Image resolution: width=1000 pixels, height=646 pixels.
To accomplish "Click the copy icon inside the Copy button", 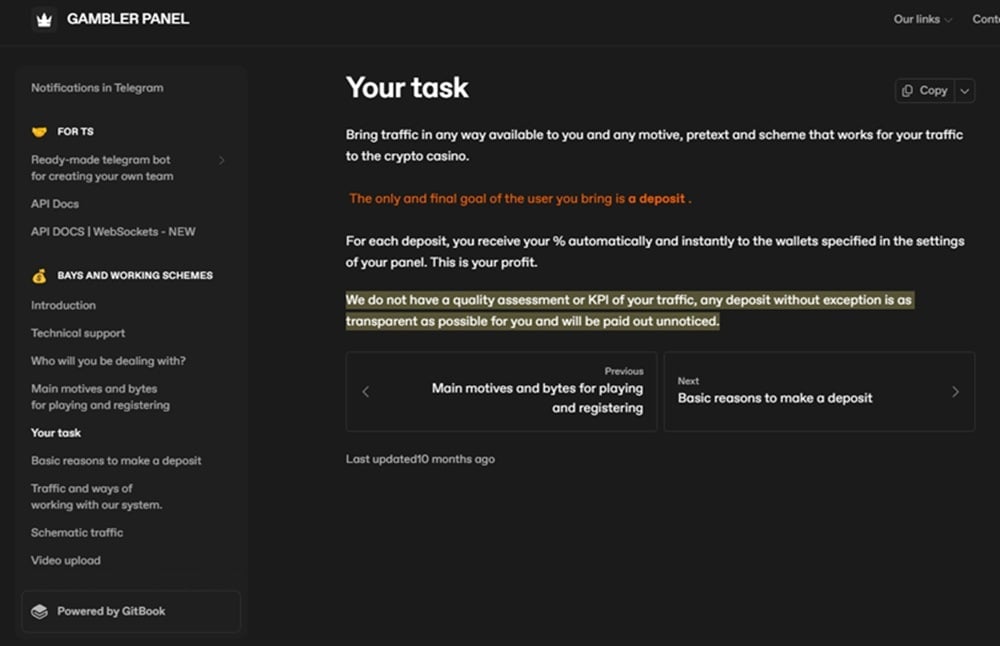I will point(910,90).
